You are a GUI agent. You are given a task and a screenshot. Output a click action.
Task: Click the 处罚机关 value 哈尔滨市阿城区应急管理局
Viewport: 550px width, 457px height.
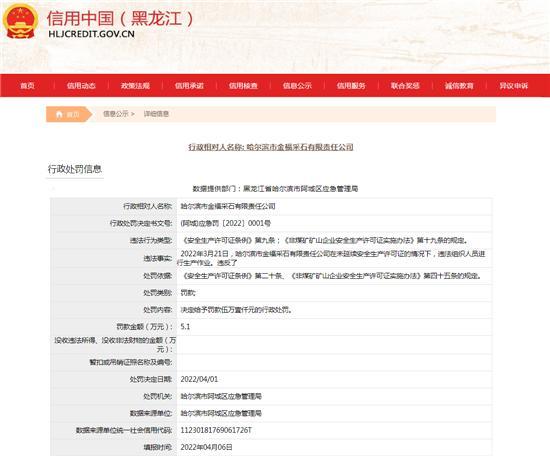point(221,396)
